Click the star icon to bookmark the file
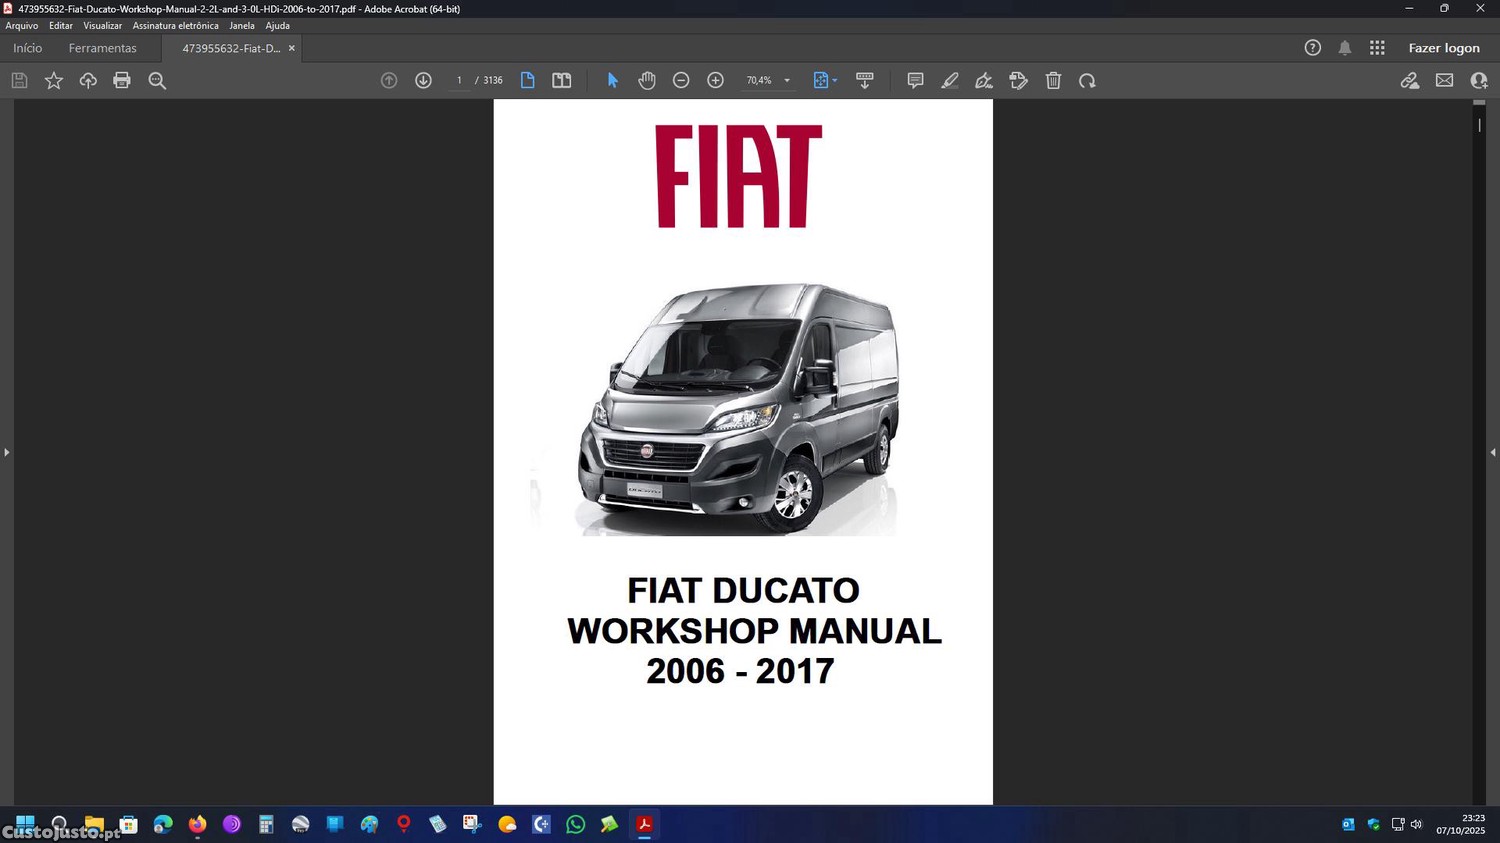The width and height of the screenshot is (1500, 843). tap(54, 81)
